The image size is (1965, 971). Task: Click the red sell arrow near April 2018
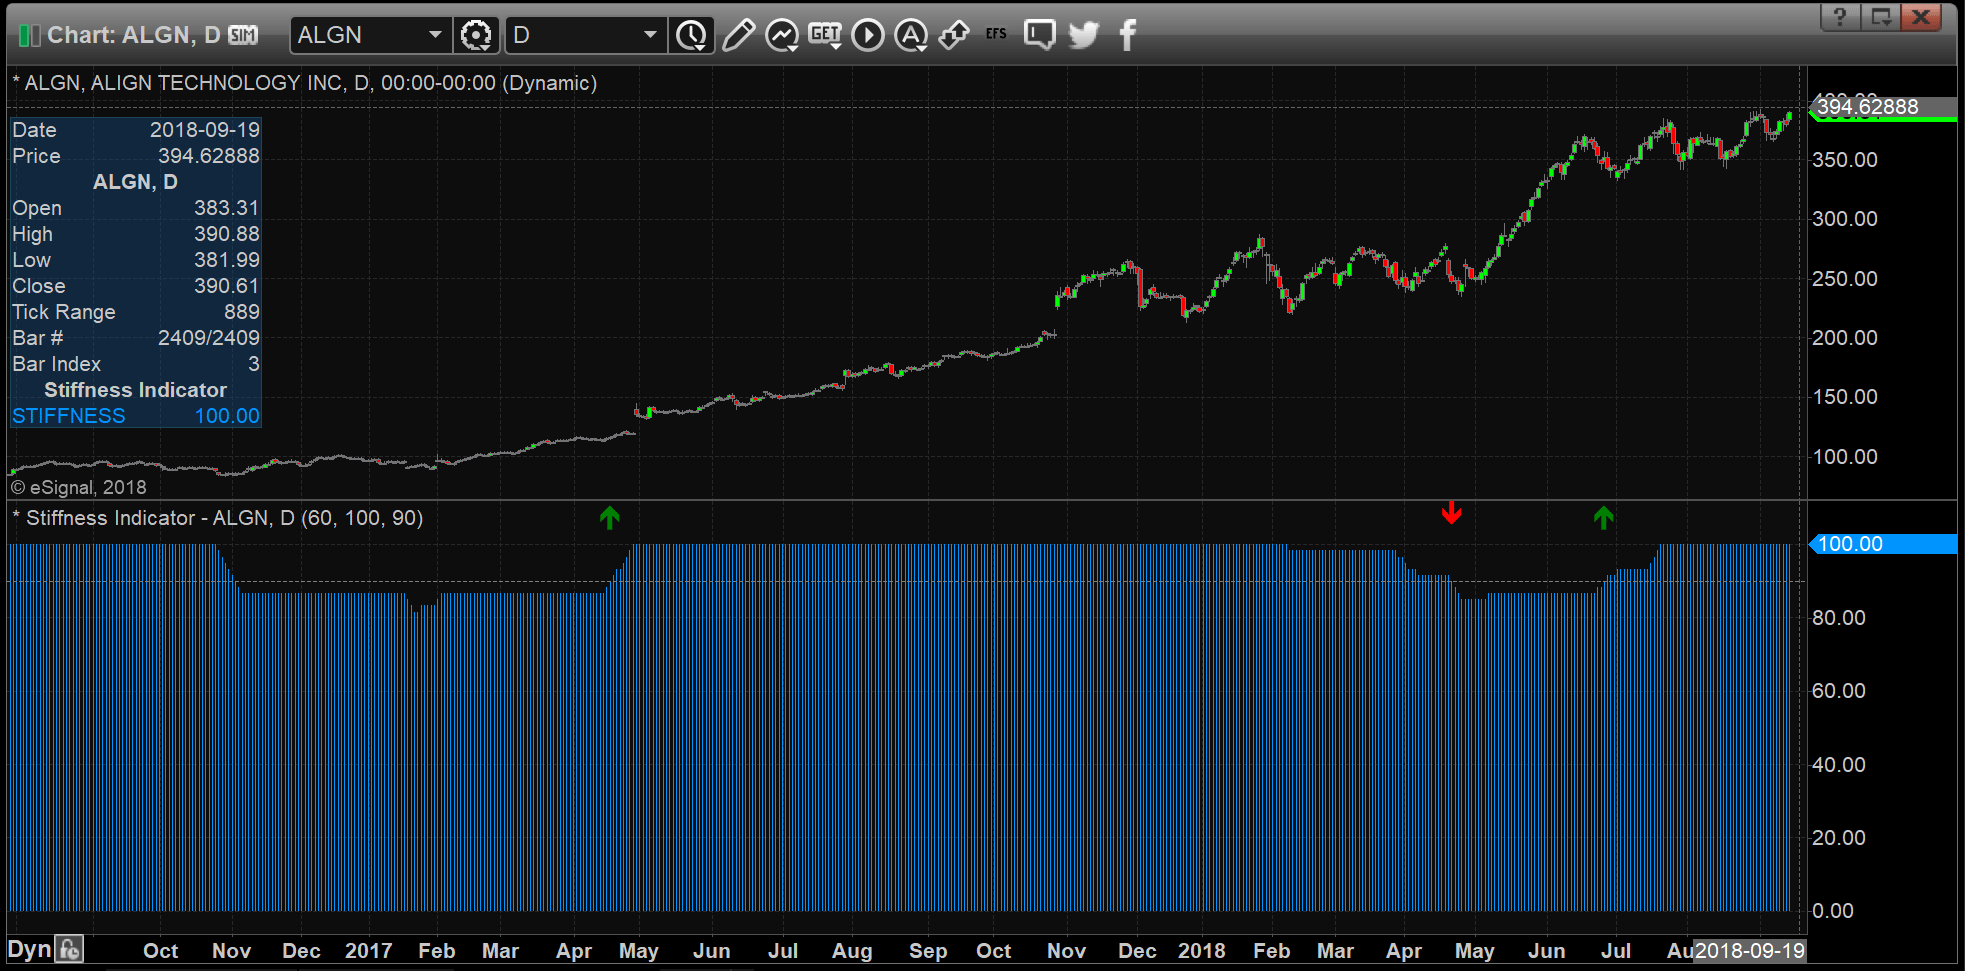(1452, 513)
